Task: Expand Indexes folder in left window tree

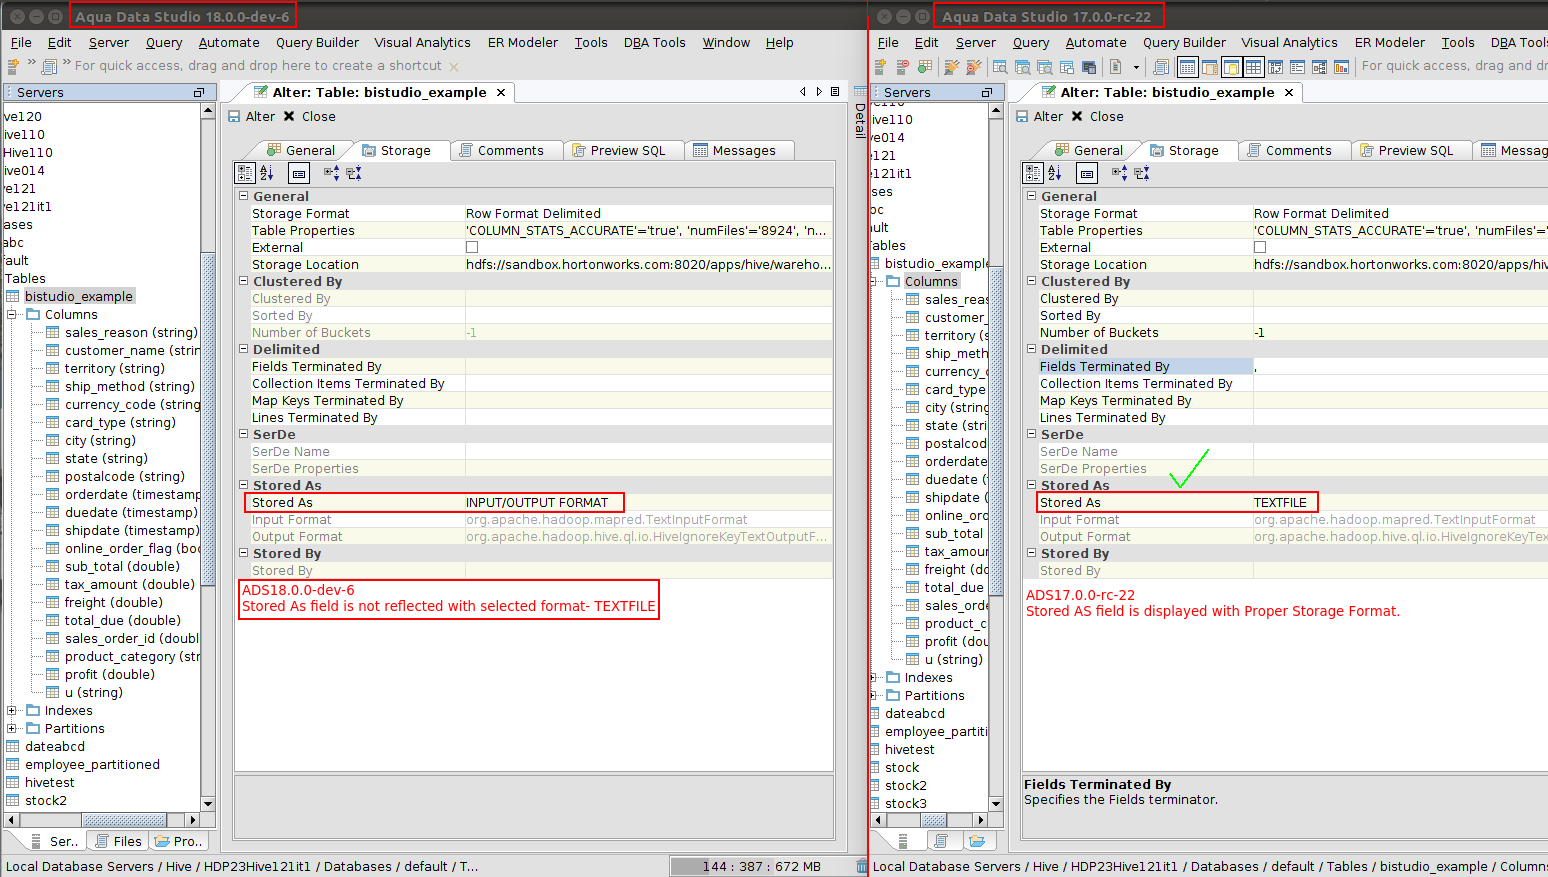Action: click(x=12, y=711)
